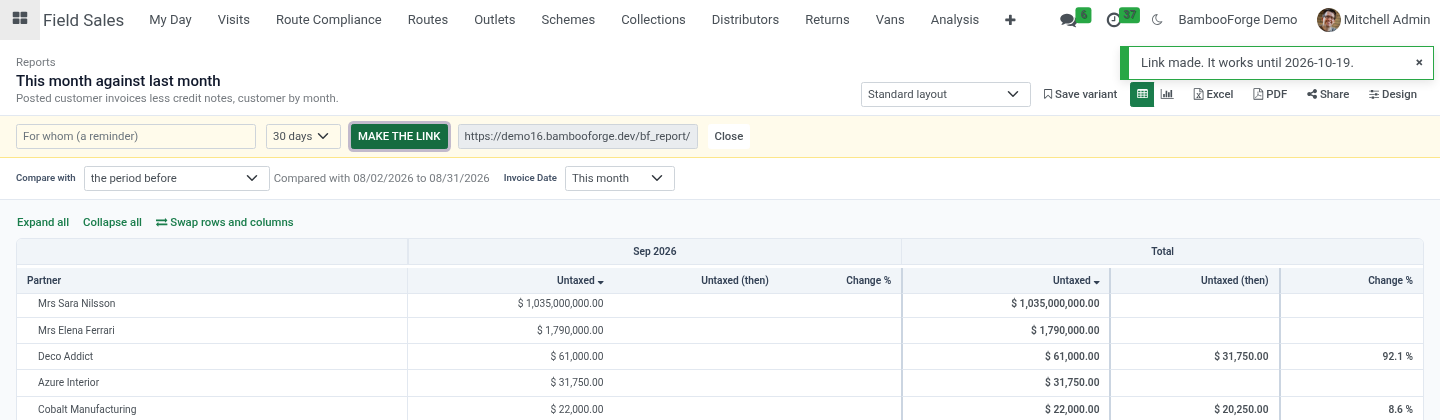This screenshot has width=1440, height=420.
Task: Click MAKE THE LINK button
Action: tap(399, 136)
